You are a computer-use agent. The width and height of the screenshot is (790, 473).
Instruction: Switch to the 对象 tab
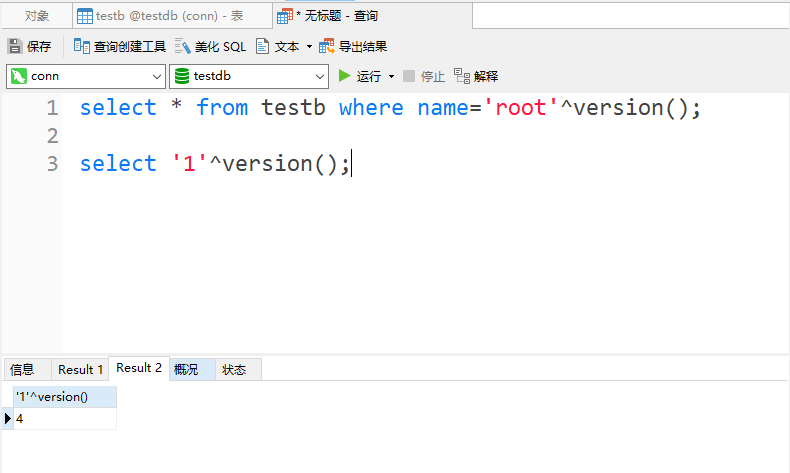(x=37, y=16)
